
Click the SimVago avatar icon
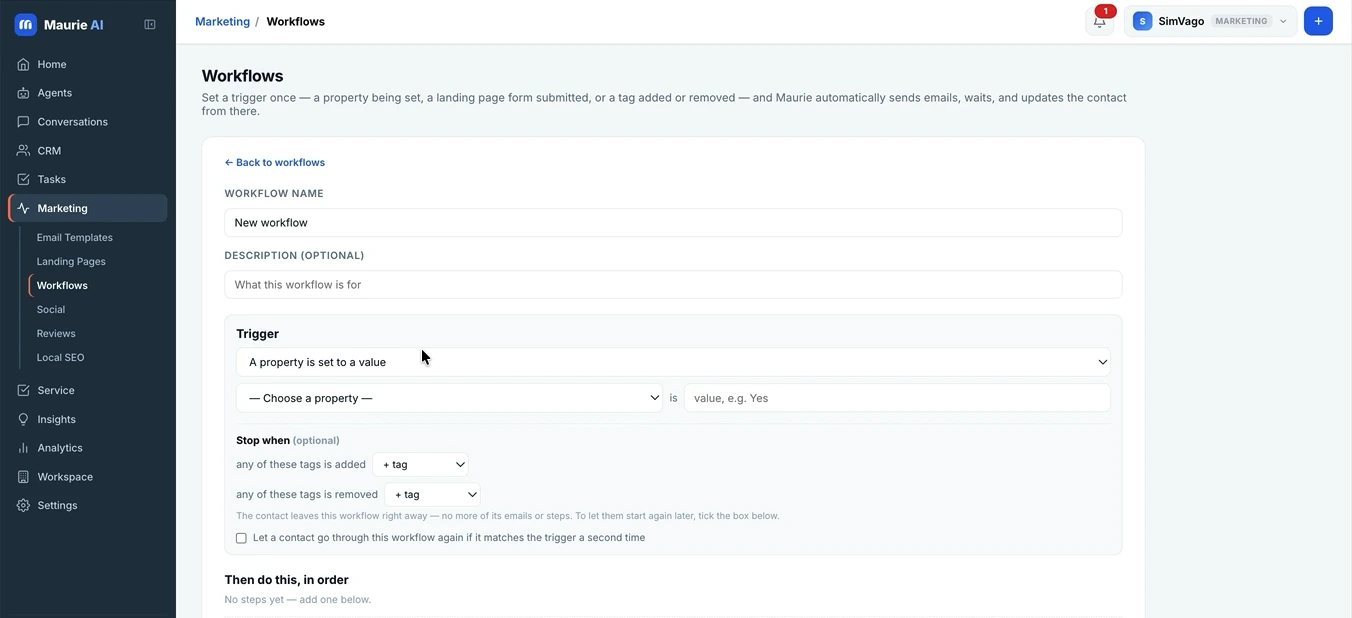1142,21
